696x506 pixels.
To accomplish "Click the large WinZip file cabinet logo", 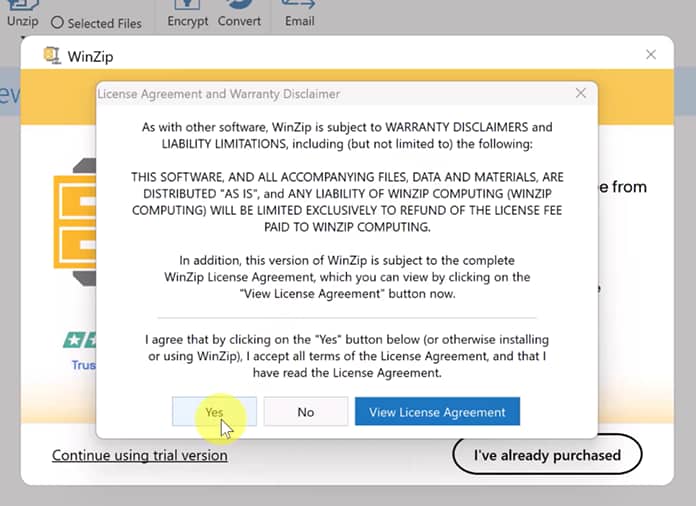I will (x=74, y=228).
